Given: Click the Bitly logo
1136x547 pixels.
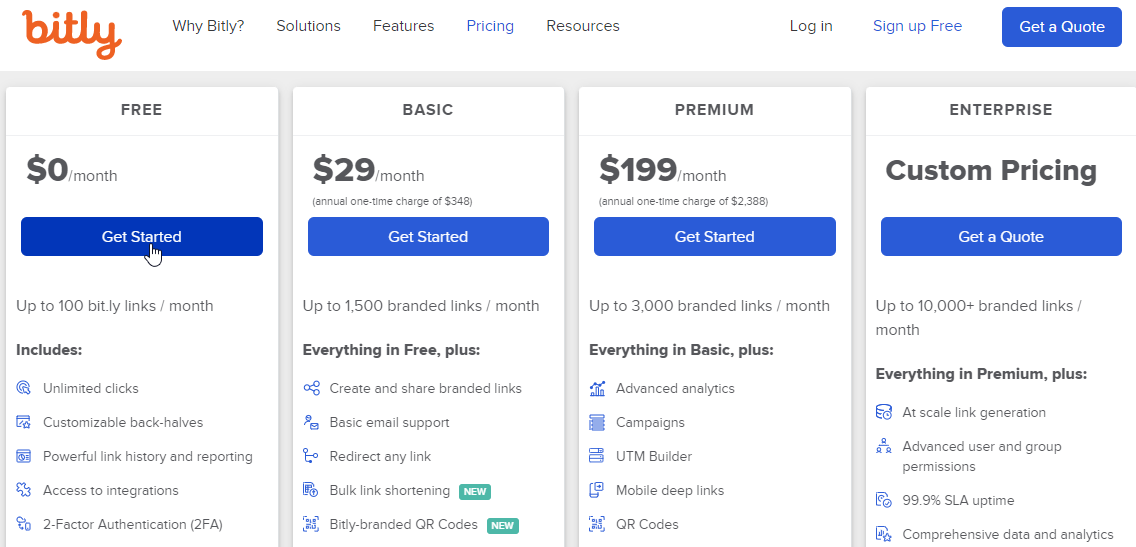Looking at the screenshot, I should click(72, 34).
